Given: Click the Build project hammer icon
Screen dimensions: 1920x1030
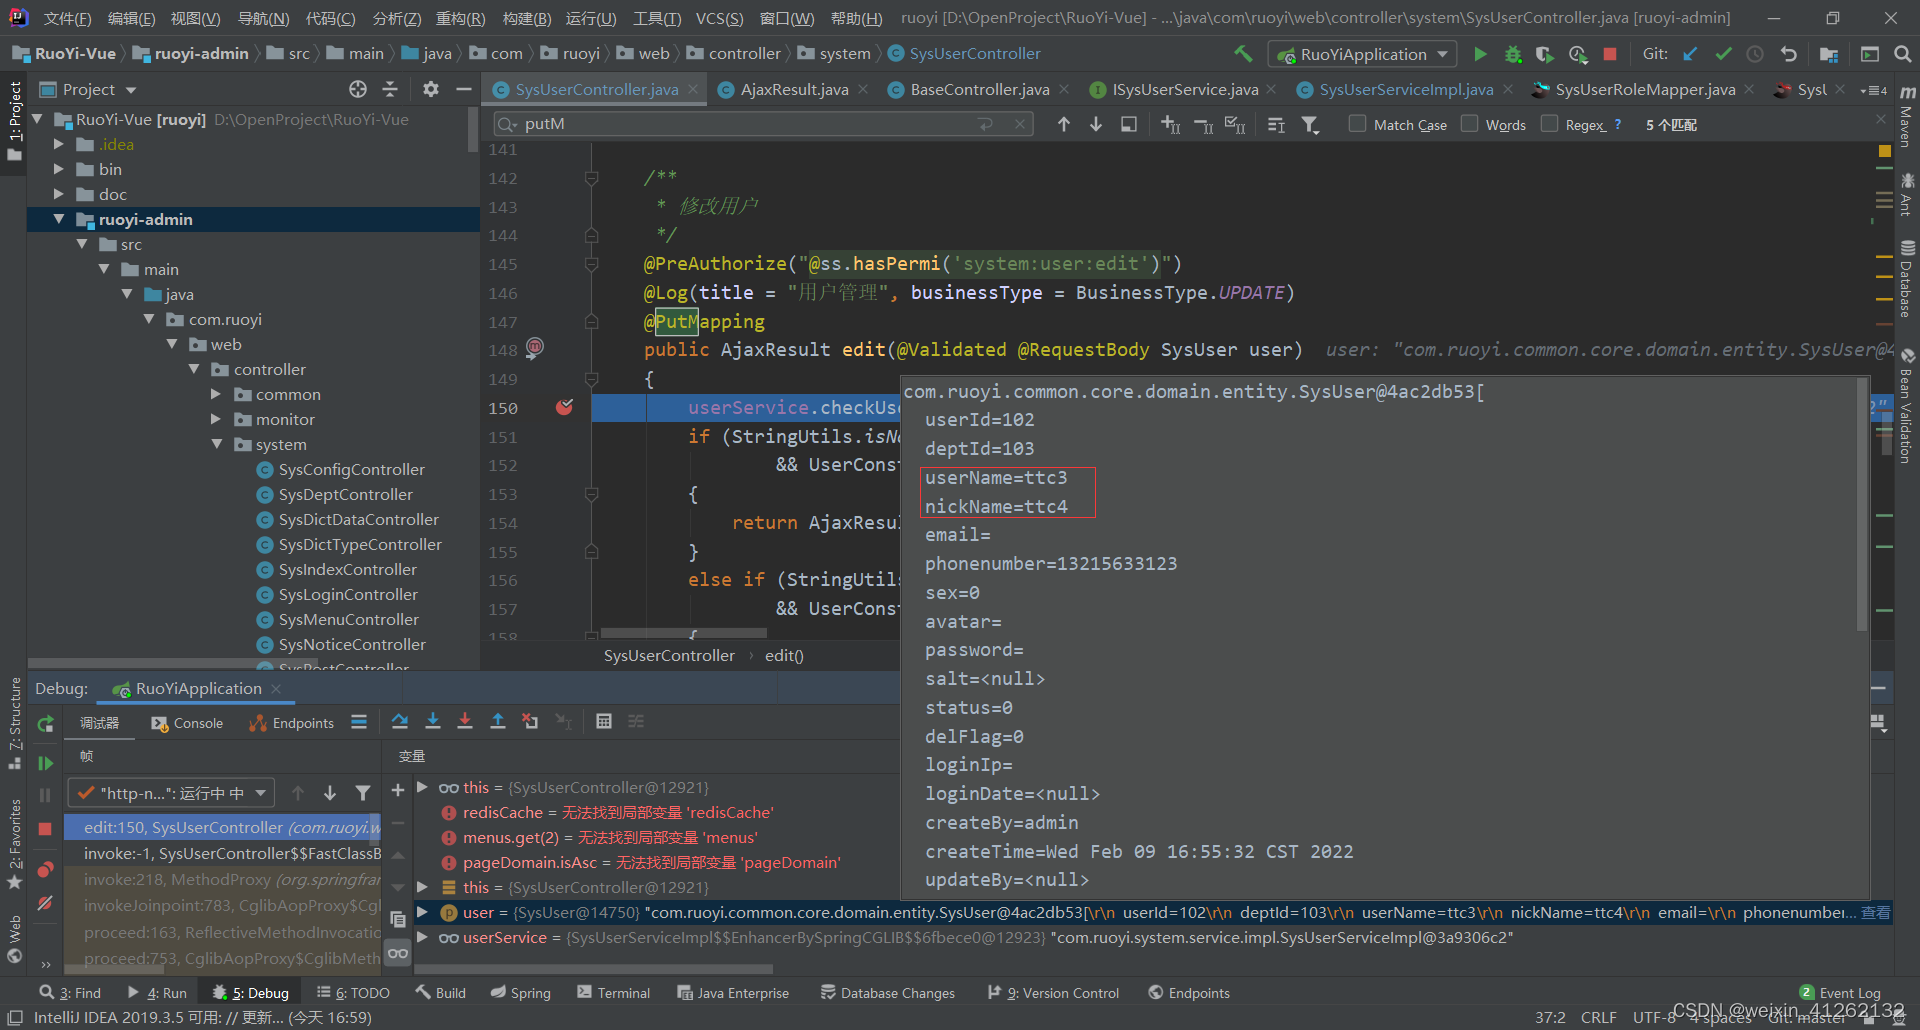Looking at the screenshot, I should point(1243,54).
